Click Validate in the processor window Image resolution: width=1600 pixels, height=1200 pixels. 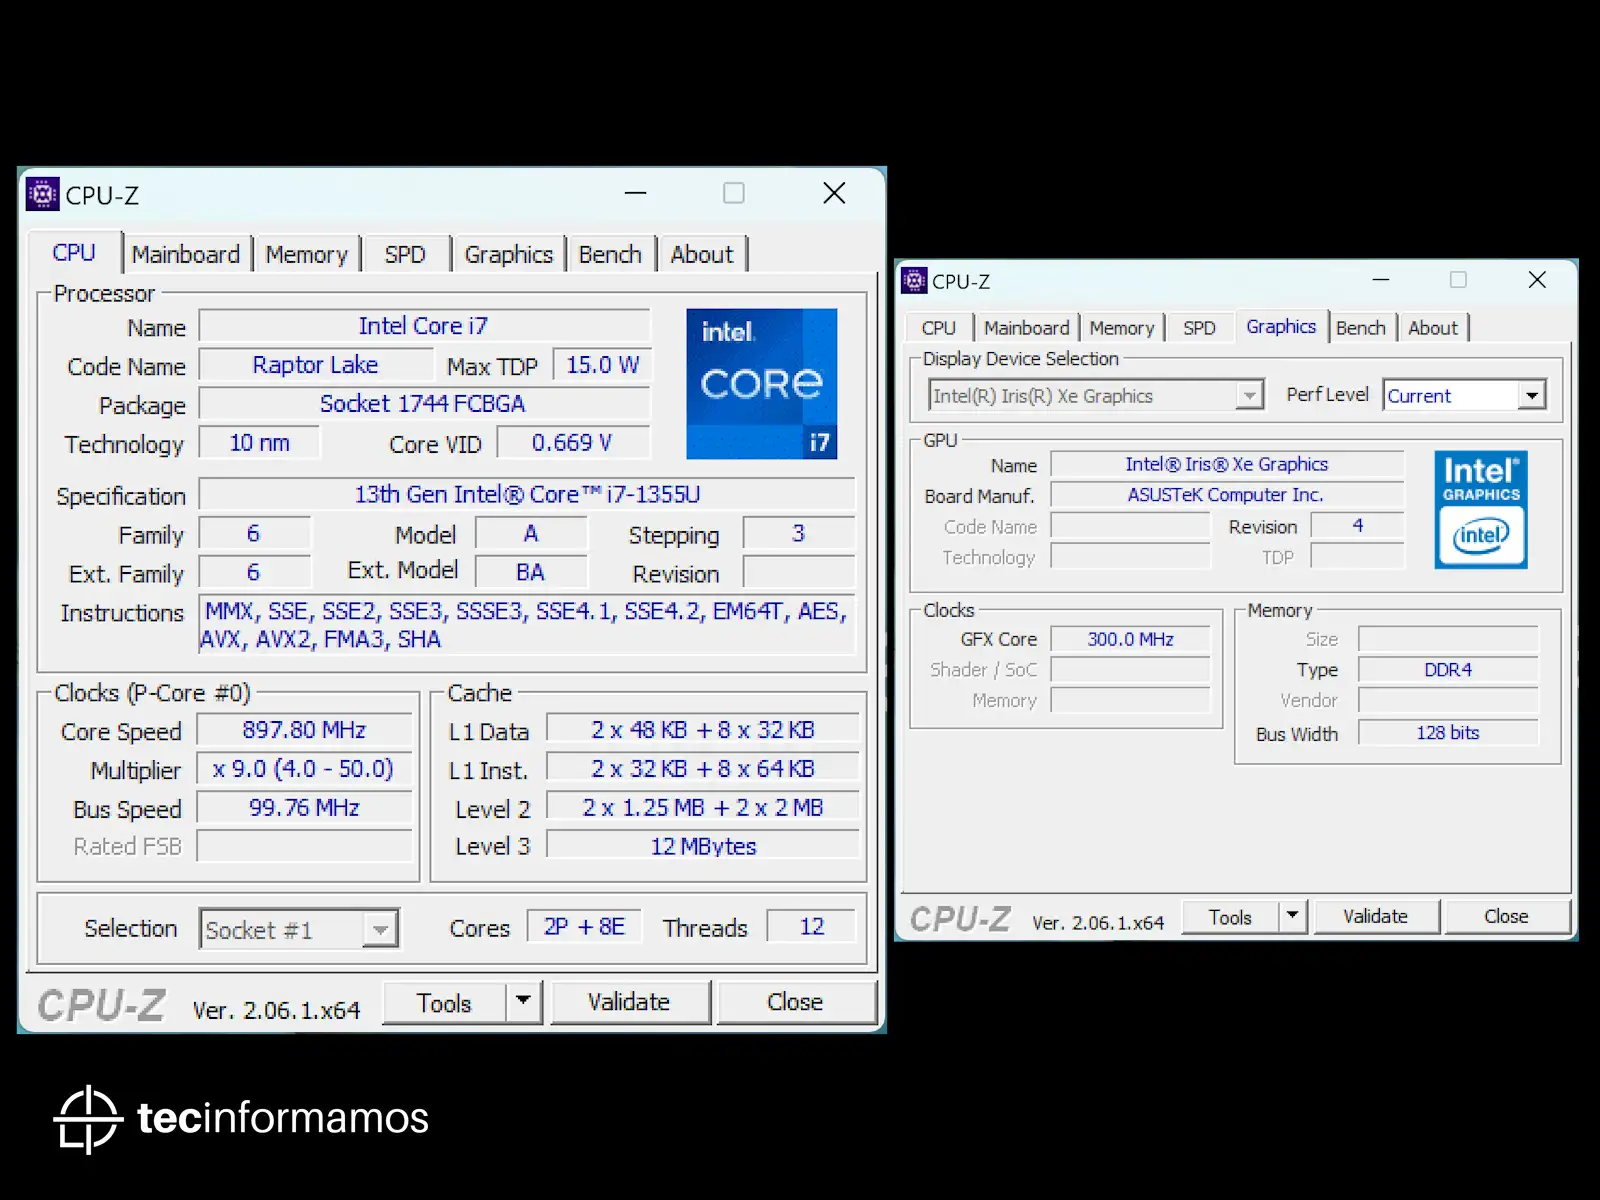(629, 1002)
